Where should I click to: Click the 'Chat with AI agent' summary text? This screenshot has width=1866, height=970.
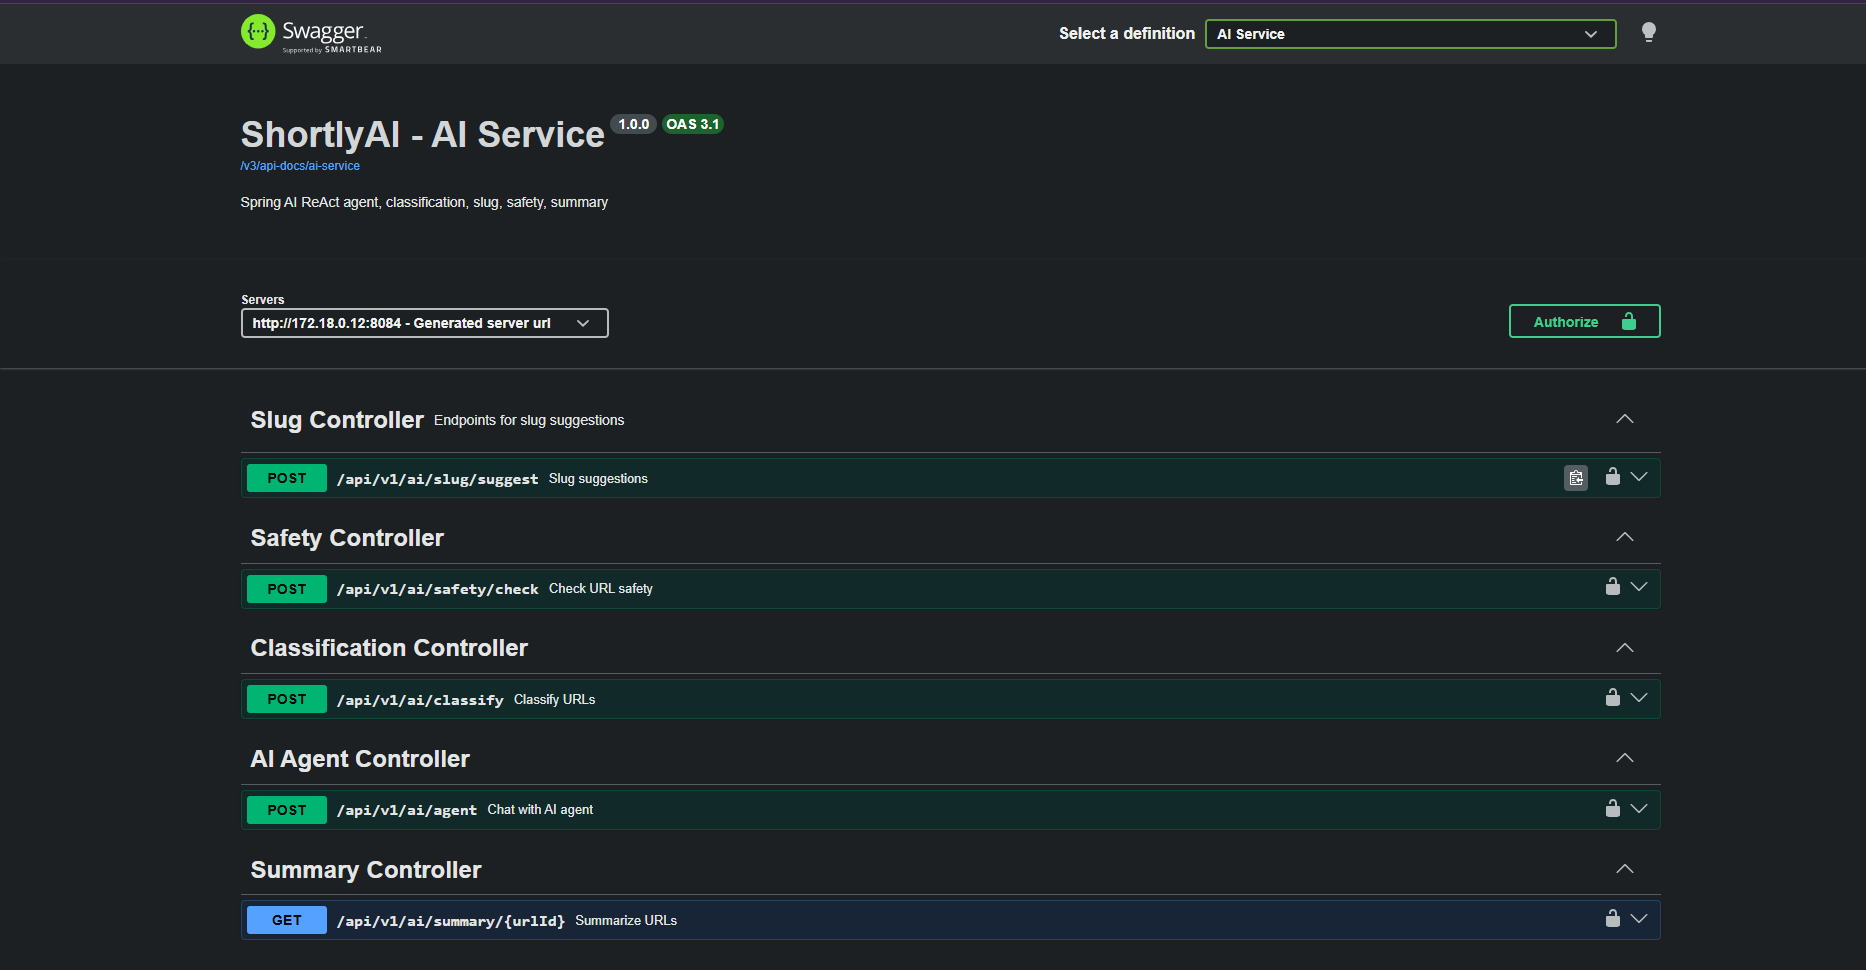pyautogui.click(x=540, y=810)
